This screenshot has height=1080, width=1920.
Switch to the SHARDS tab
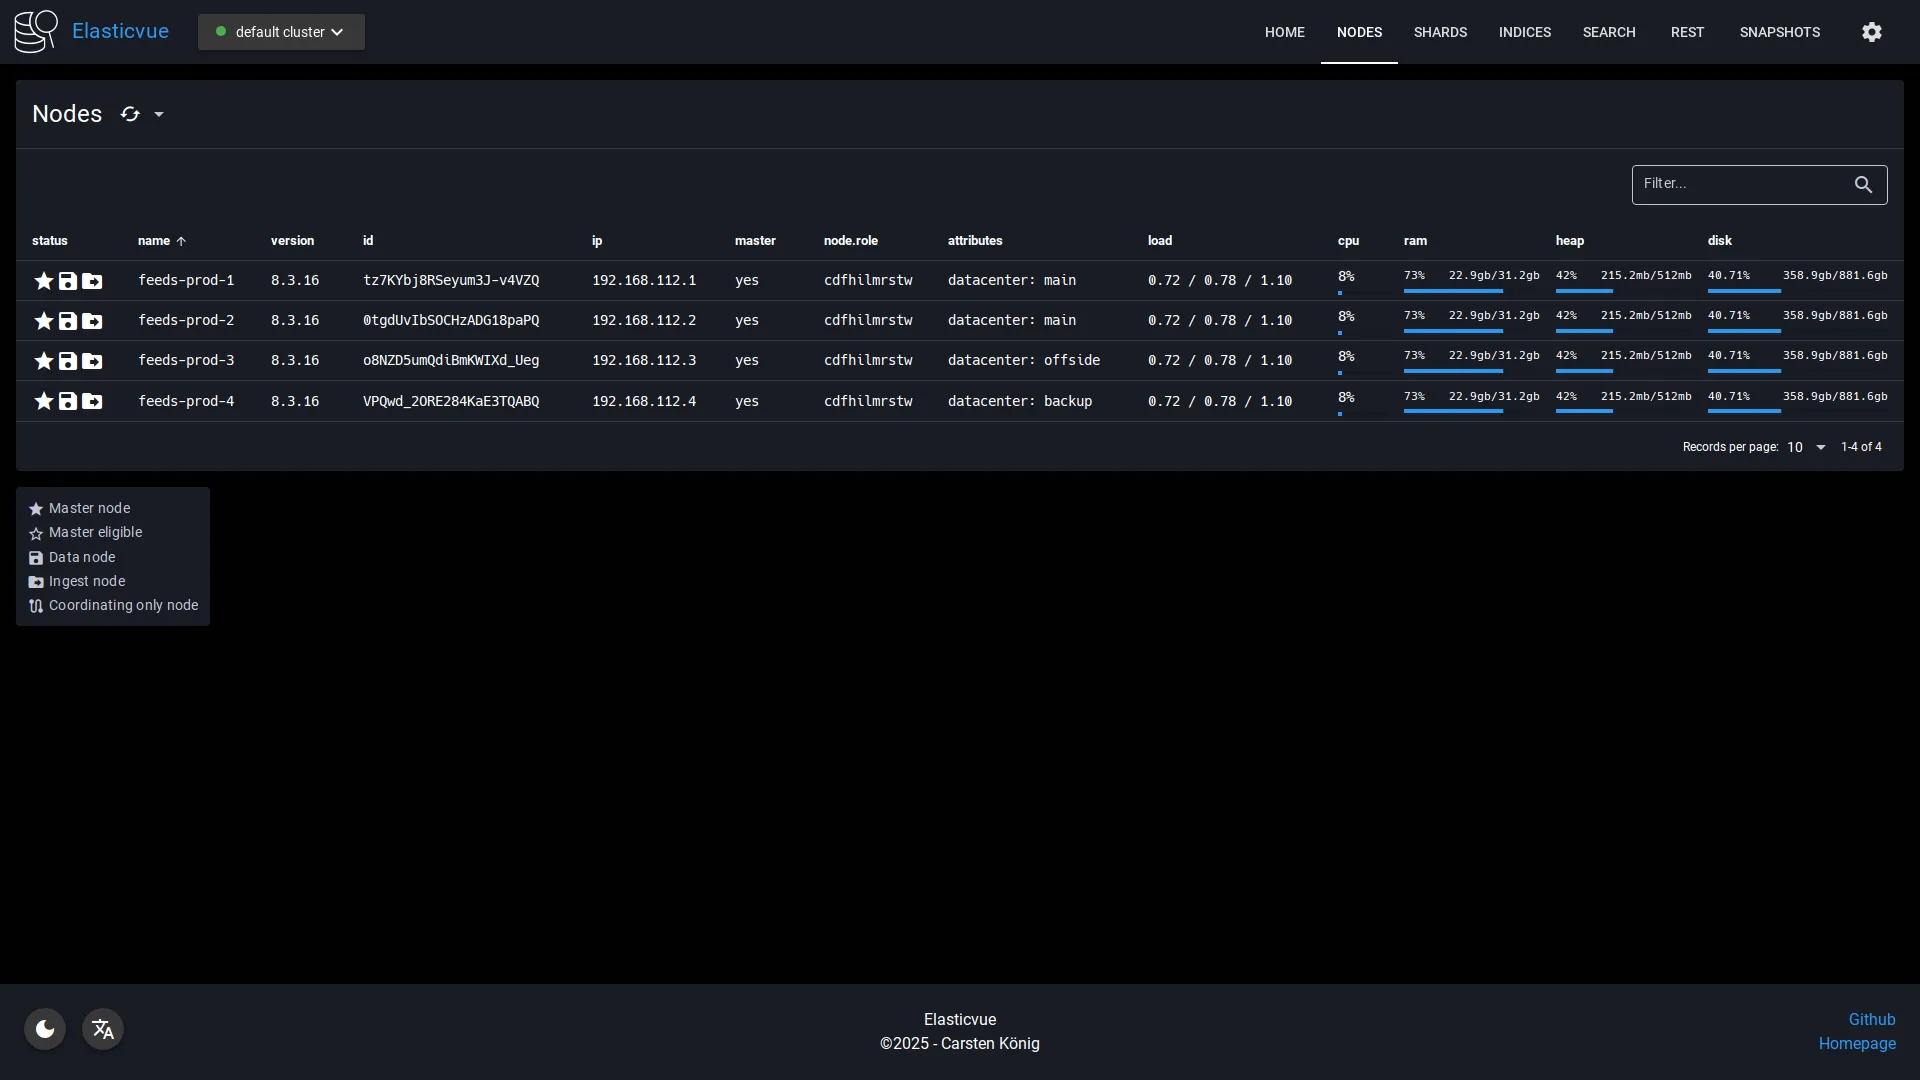(1440, 31)
